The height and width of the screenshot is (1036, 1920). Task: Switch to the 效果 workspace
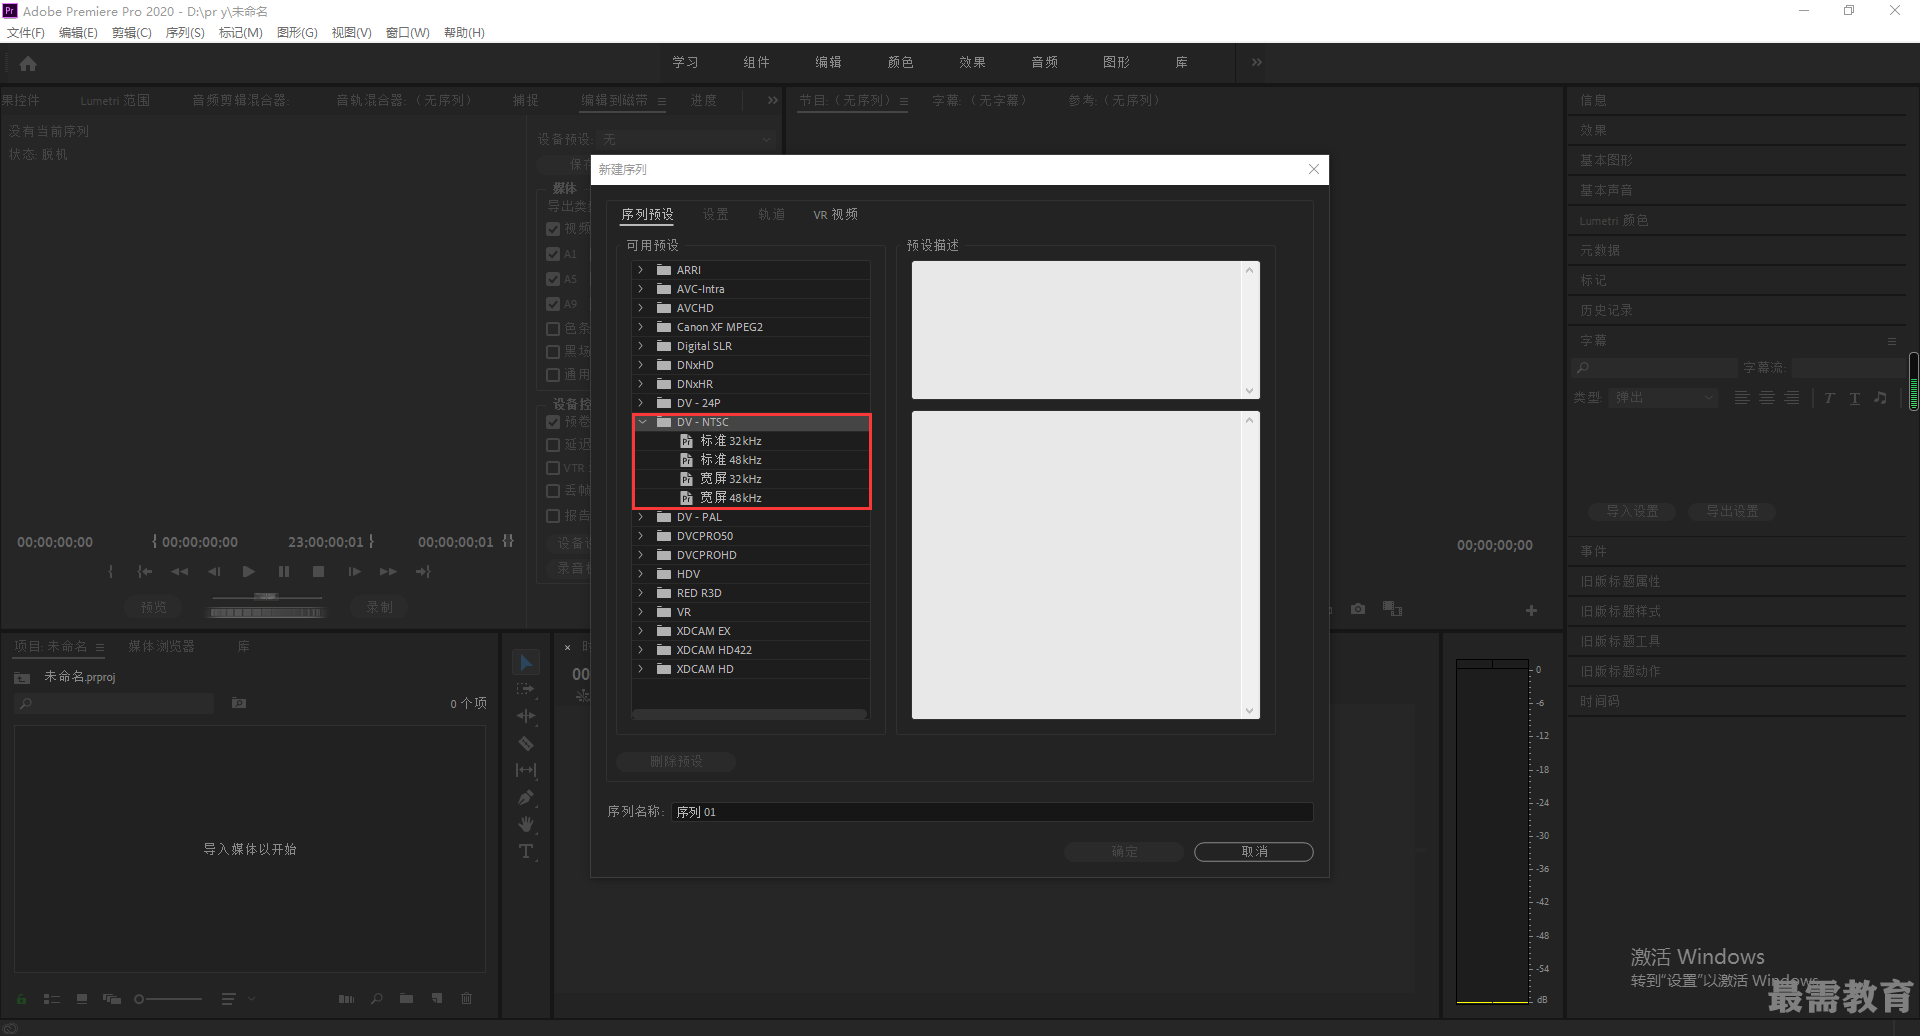(x=972, y=62)
